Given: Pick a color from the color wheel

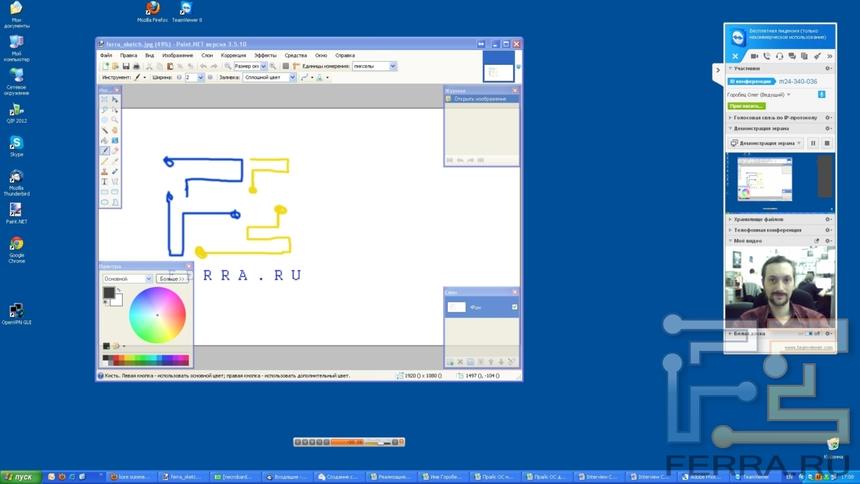Looking at the screenshot, I should coord(157,314).
